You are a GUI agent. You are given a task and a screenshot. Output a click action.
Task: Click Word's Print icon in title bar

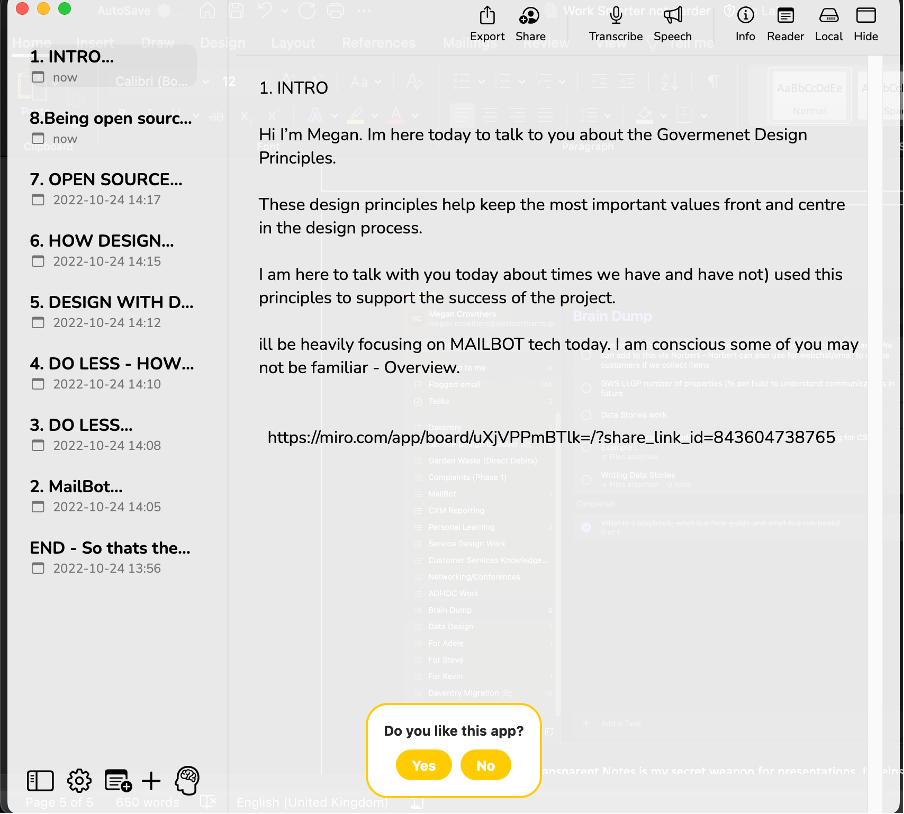pos(335,11)
